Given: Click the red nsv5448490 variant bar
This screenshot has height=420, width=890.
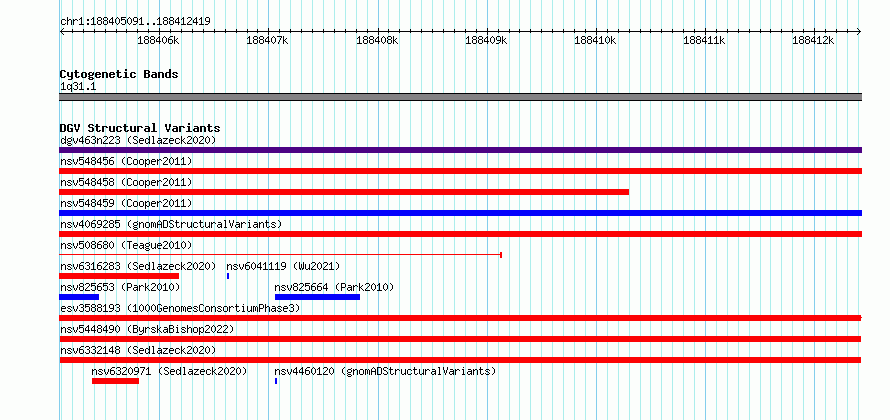Looking at the screenshot, I should click(x=460, y=339).
